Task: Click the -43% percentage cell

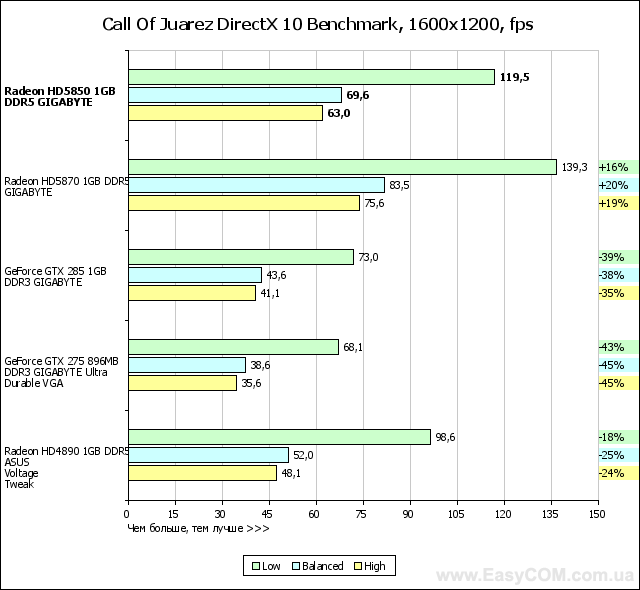Action: 618,347
